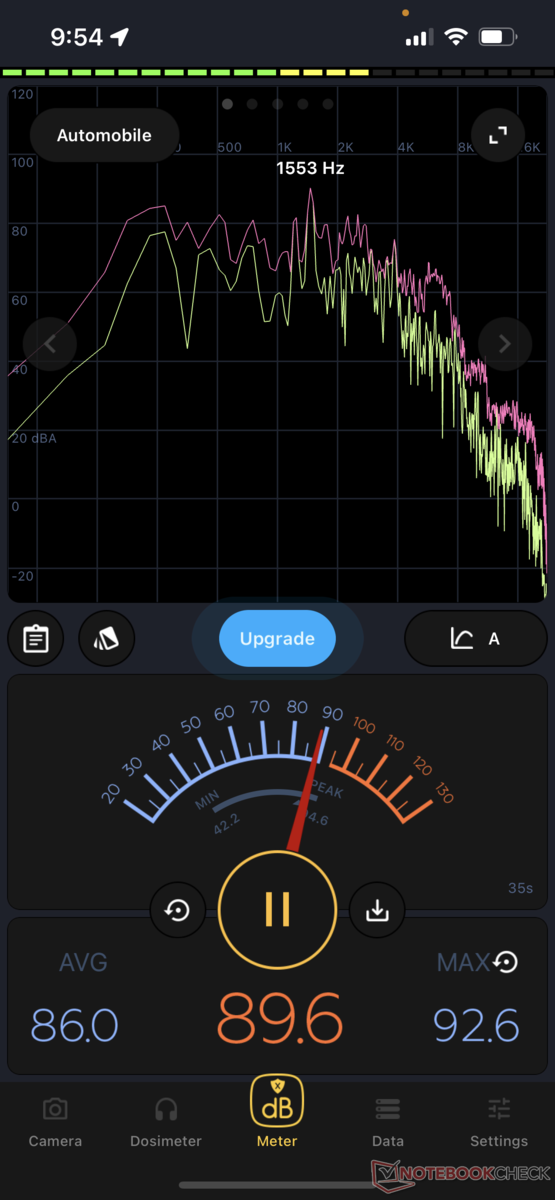Expand the spectrum graph to fullscreen
The image size is (555, 1200).
pyautogui.click(x=498, y=136)
